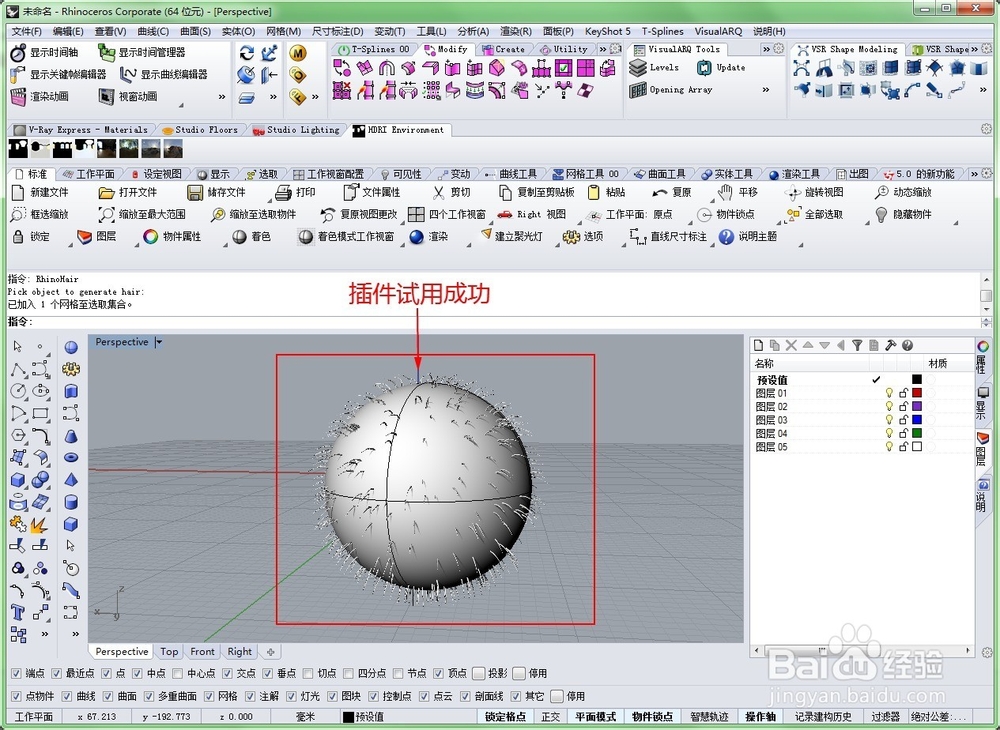1000x730 pixels.
Task: Switch to the Studio Lighting tab
Action: [x=297, y=130]
